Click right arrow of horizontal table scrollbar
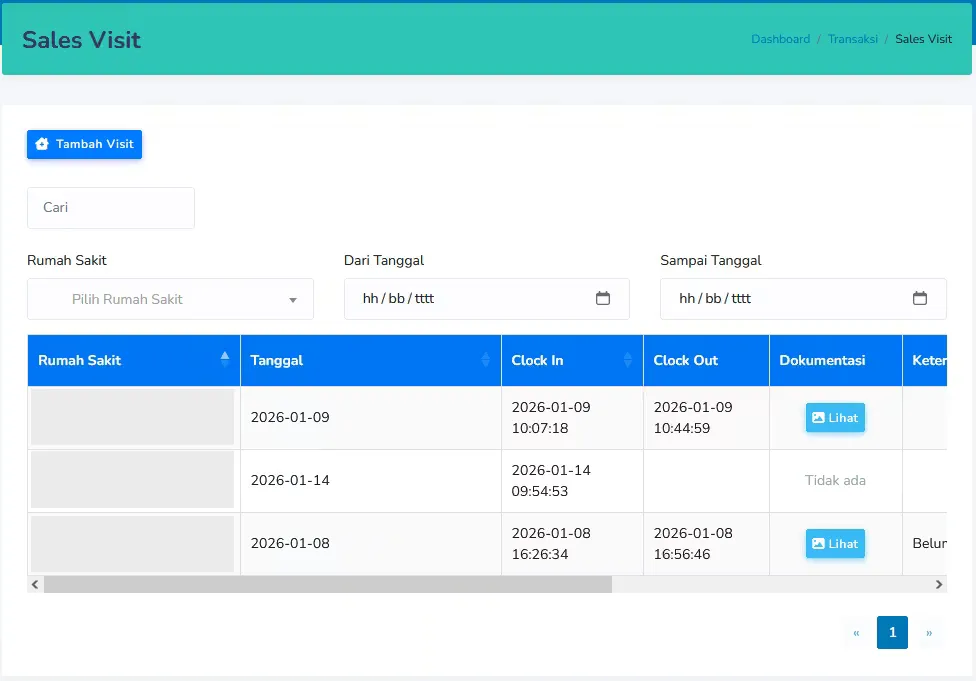Screen dimensions: 976x681 (939, 585)
